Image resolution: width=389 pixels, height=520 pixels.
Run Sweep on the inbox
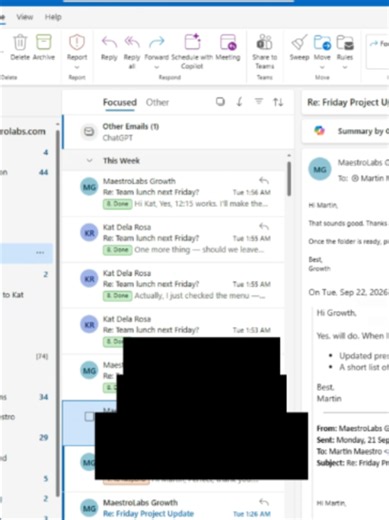click(299, 42)
